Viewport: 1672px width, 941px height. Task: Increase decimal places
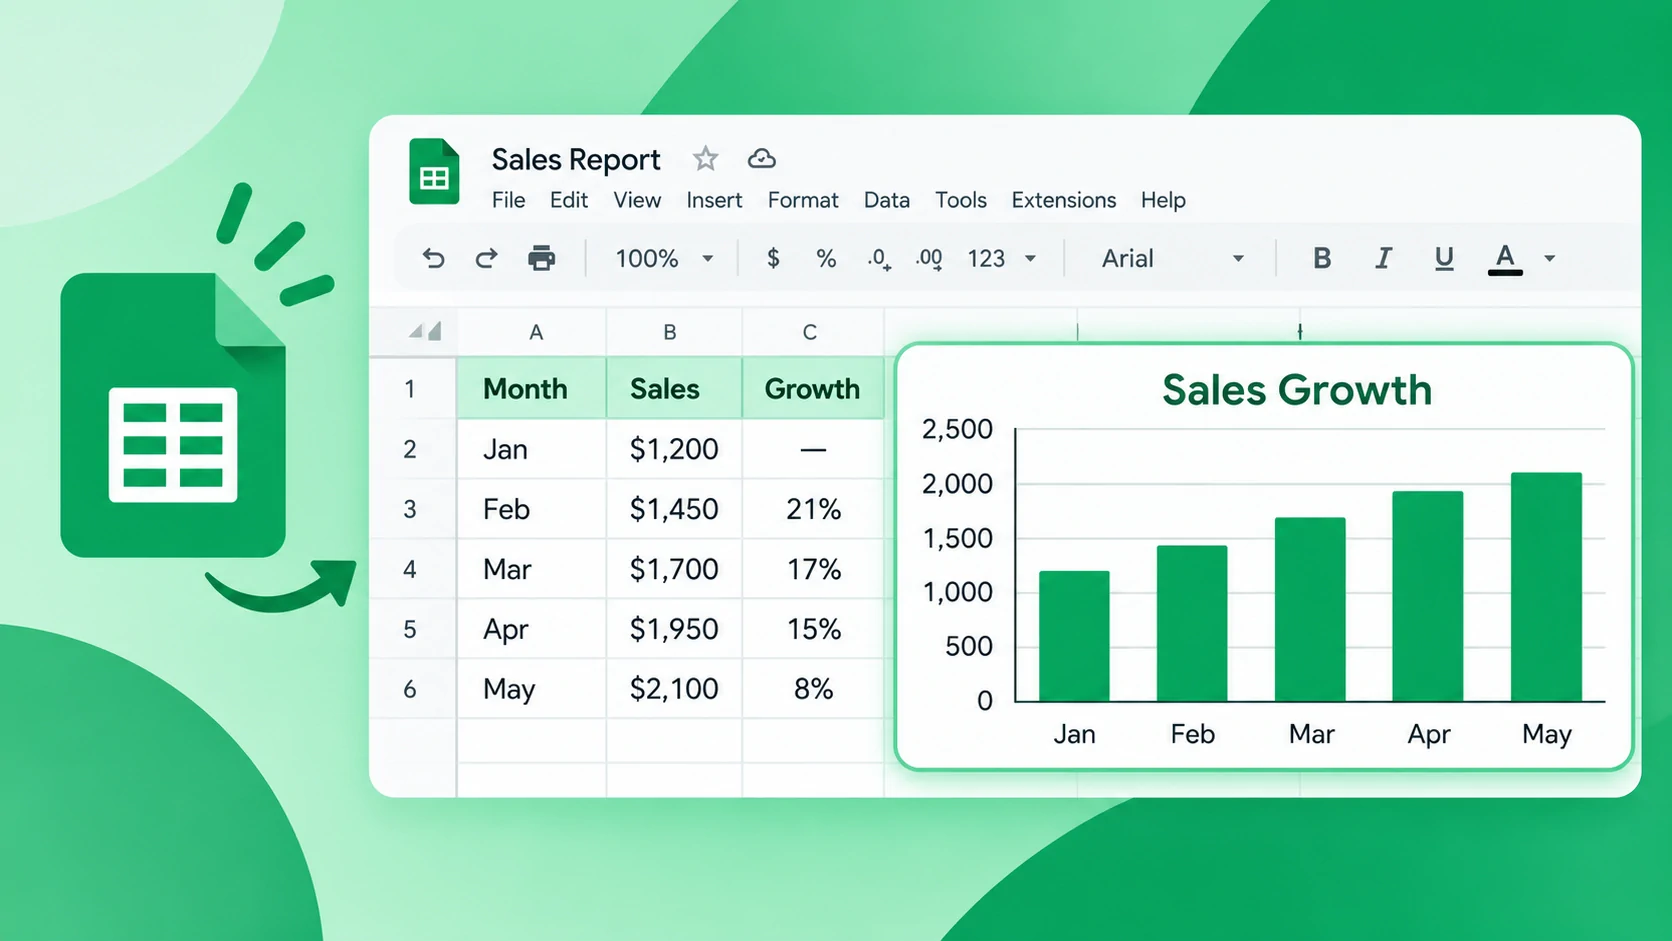click(929, 259)
